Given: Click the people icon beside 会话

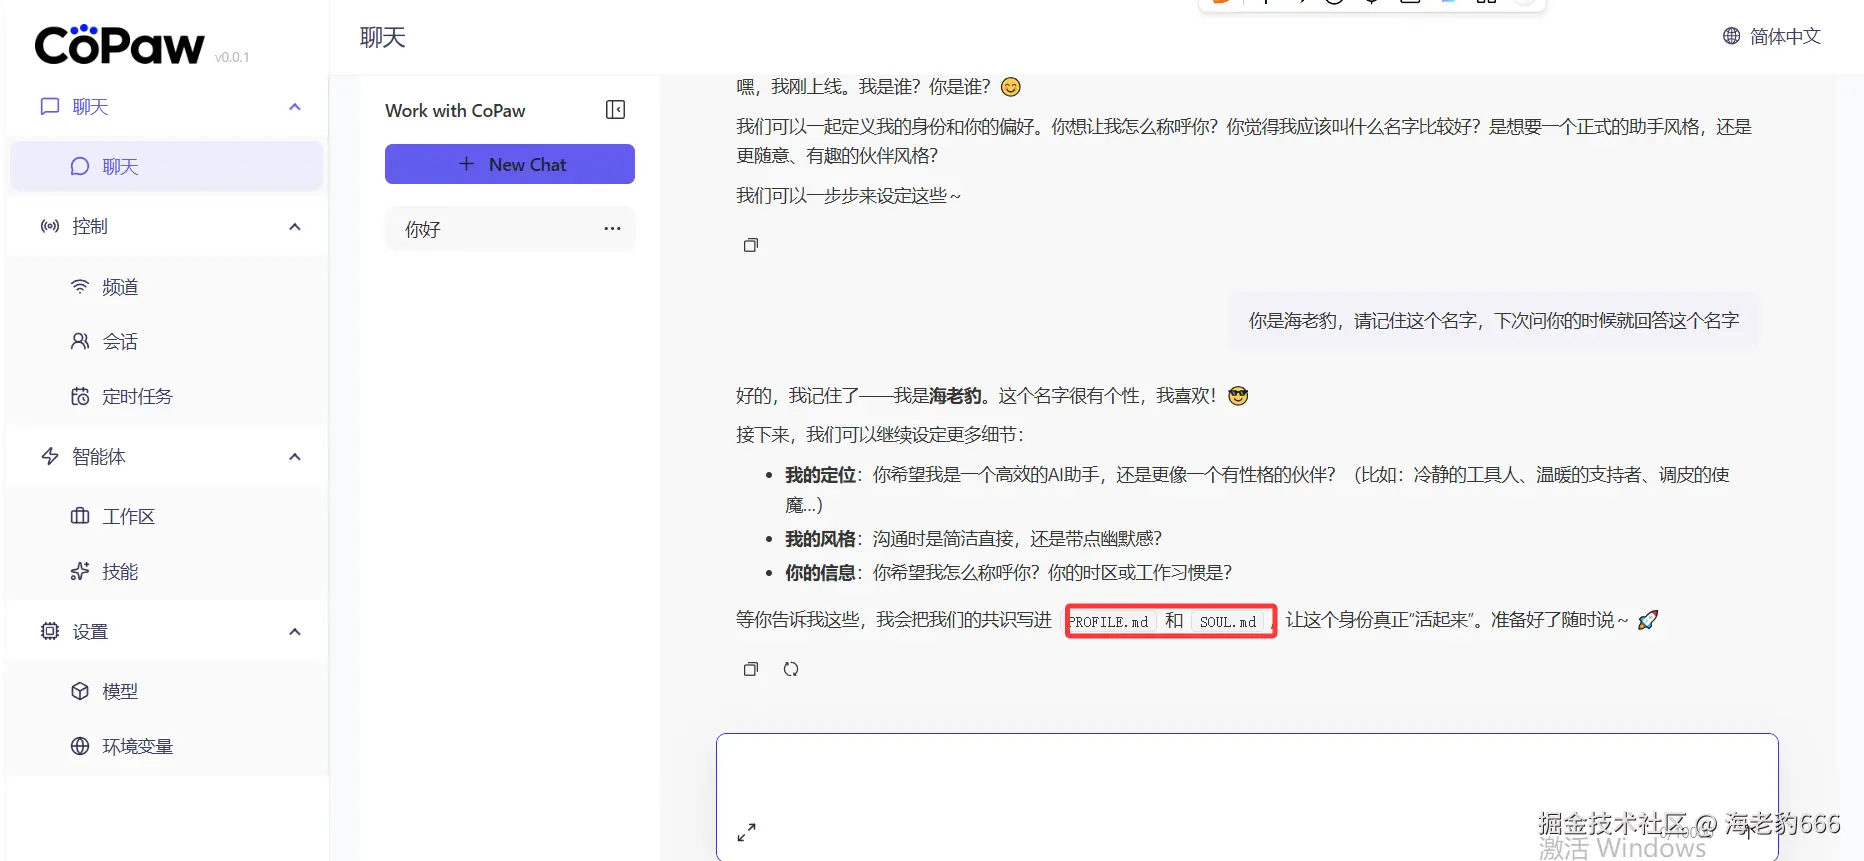Looking at the screenshot, I should pos(80,342).
